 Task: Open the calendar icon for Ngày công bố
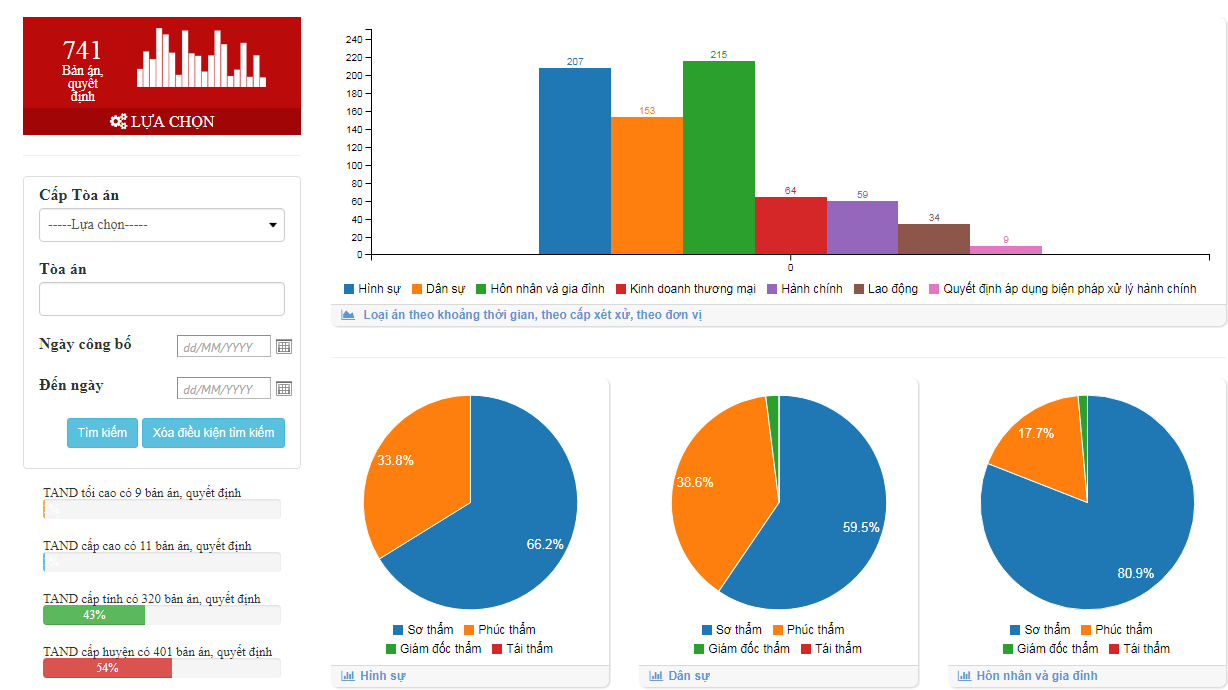pos(284,347)
